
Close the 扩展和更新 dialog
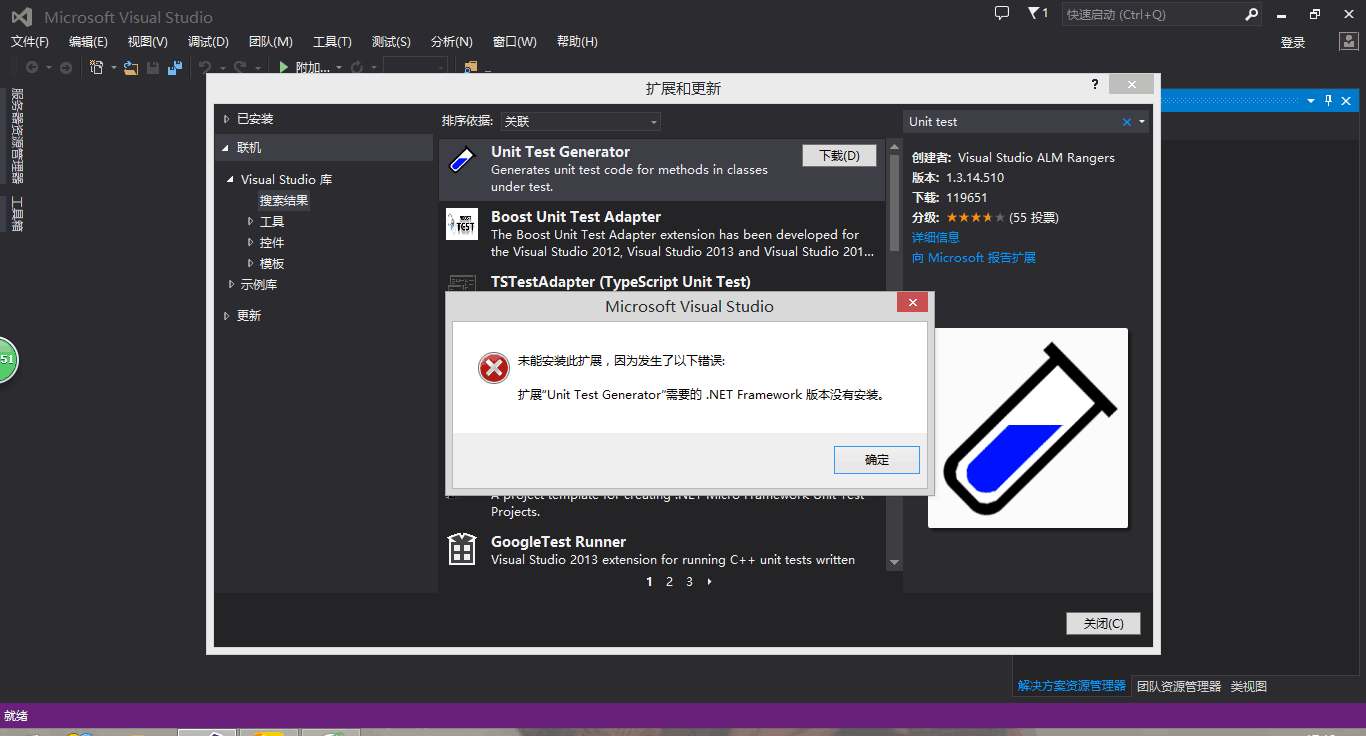tap(1130, 85)
